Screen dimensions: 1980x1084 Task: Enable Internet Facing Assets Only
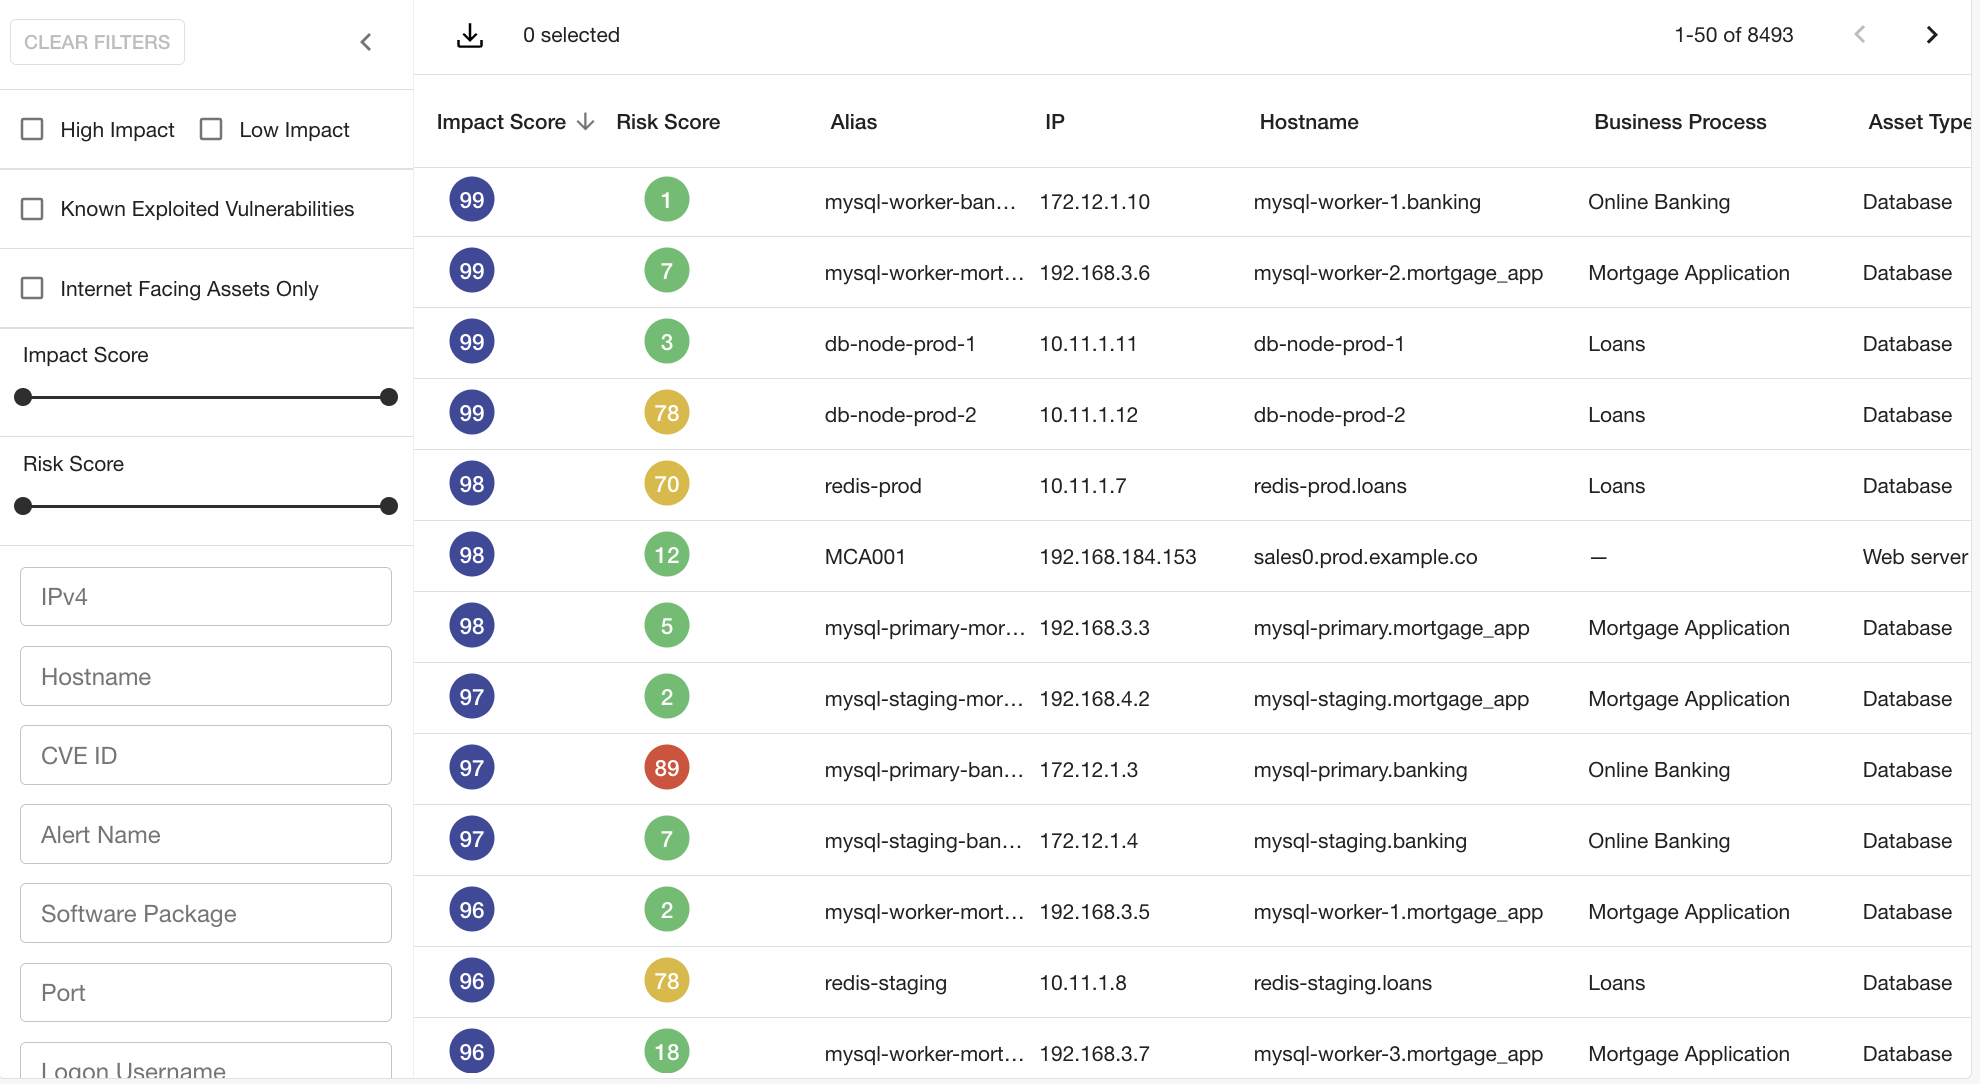point(33,289)
